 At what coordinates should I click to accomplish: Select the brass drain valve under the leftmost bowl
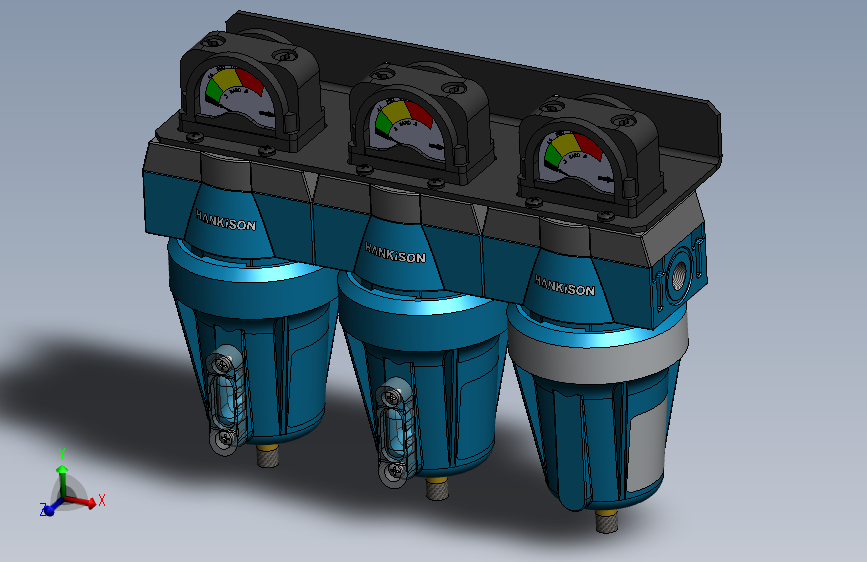268,456
